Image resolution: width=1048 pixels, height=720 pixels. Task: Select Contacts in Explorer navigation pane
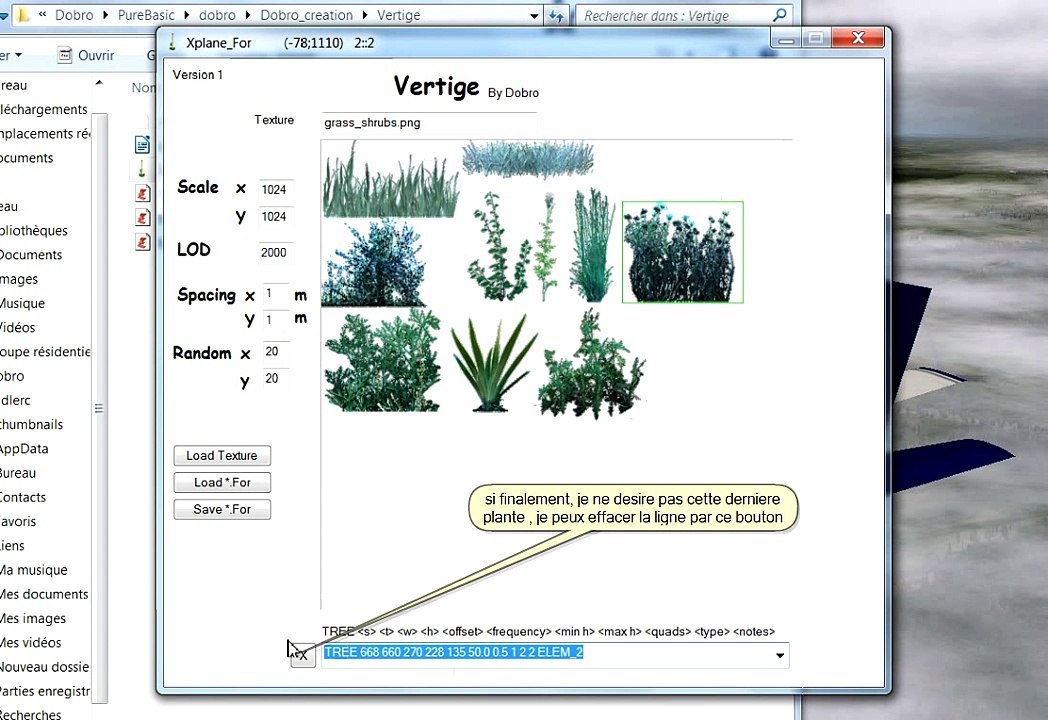tap(23, 497)
